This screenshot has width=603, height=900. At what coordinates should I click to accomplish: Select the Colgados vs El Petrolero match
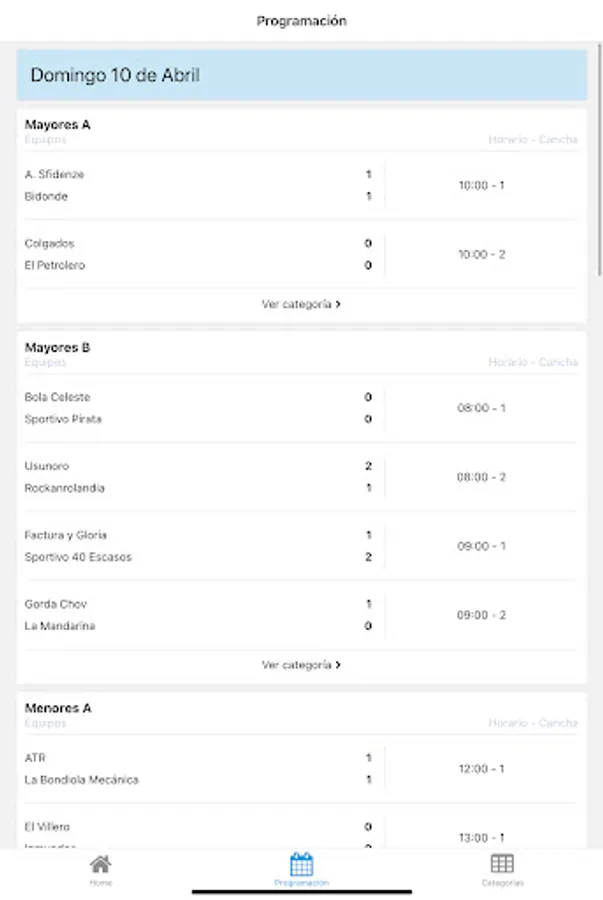click(301, 254)
